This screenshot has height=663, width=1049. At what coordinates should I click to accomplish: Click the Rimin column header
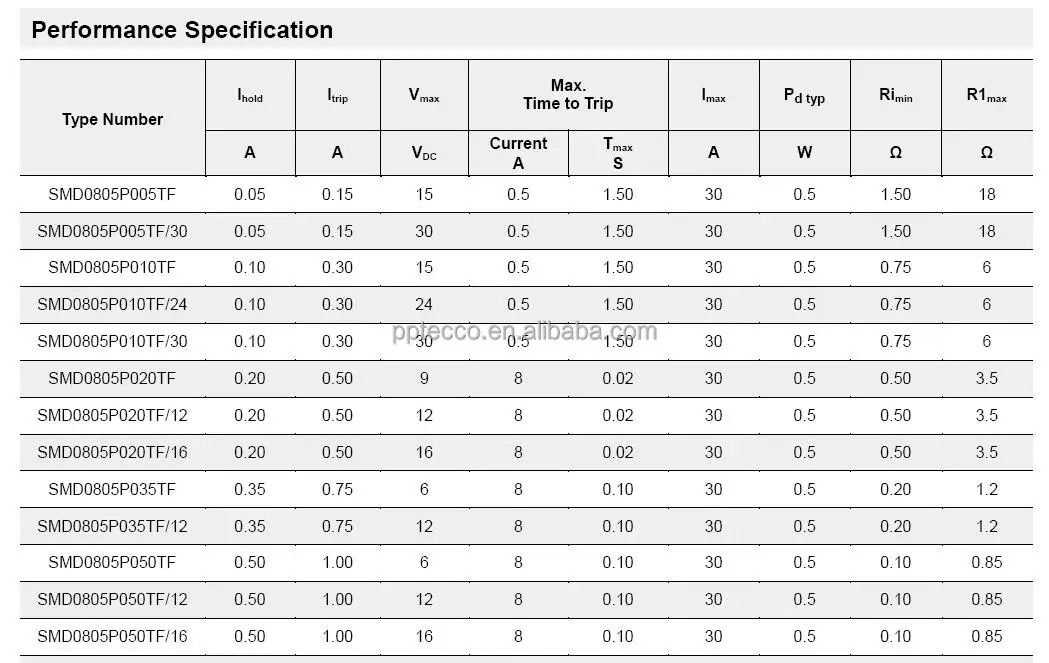pyautogui.click(x=895, y=96)
